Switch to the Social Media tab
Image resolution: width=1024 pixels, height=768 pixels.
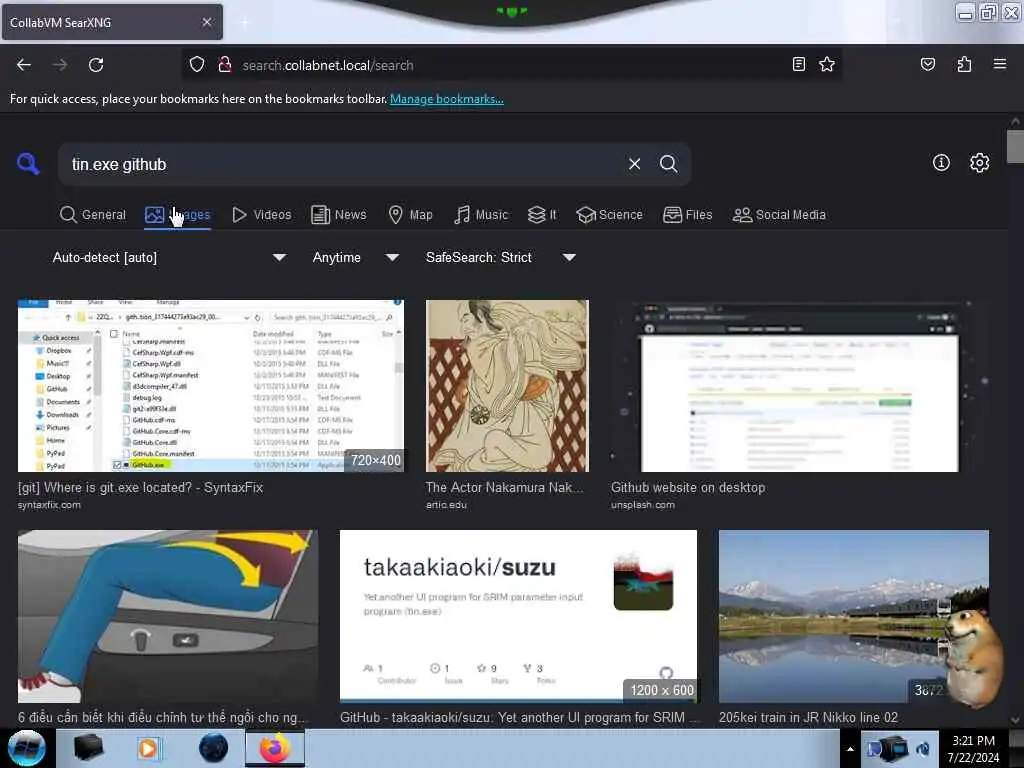779,215
